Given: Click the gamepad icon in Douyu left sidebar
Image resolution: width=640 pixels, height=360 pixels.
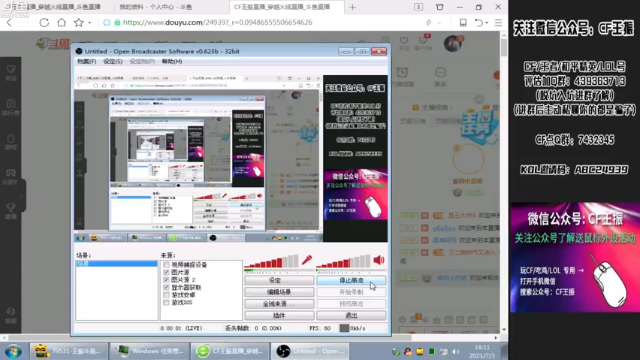Looking at the screenshot, I should [11, 173].
